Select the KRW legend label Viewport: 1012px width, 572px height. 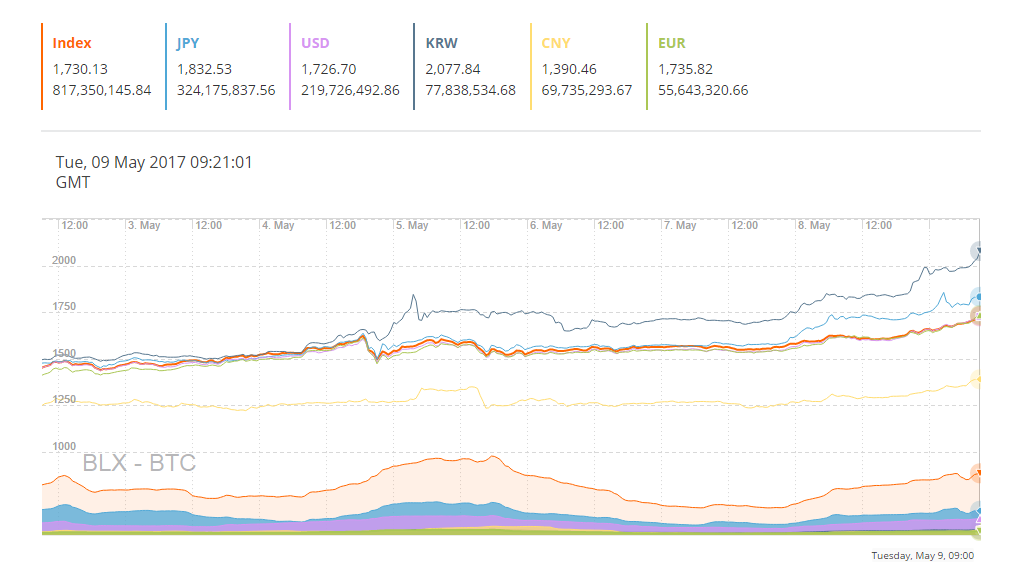click(x=441, y=43)
